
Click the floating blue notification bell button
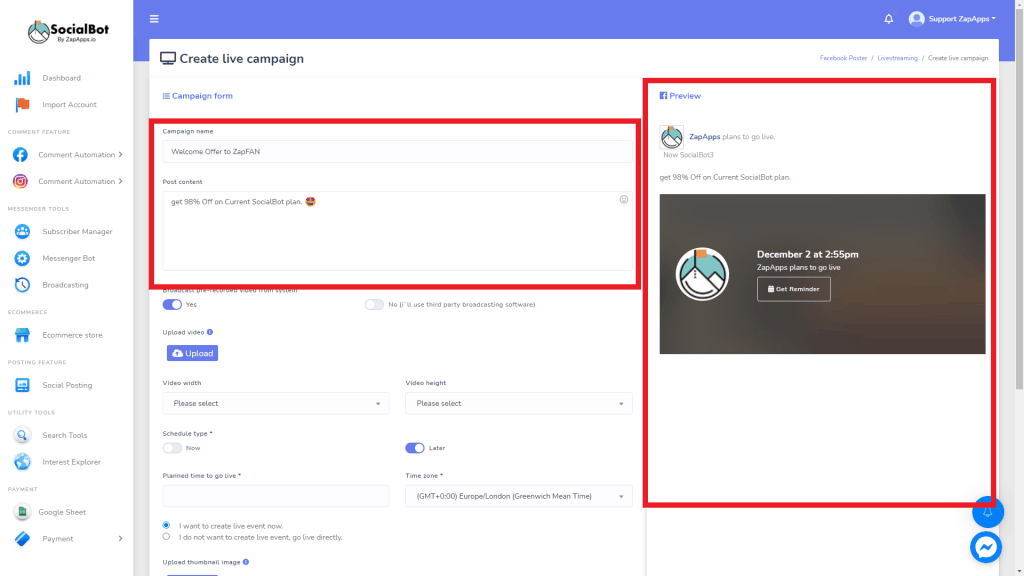point(987,512)
